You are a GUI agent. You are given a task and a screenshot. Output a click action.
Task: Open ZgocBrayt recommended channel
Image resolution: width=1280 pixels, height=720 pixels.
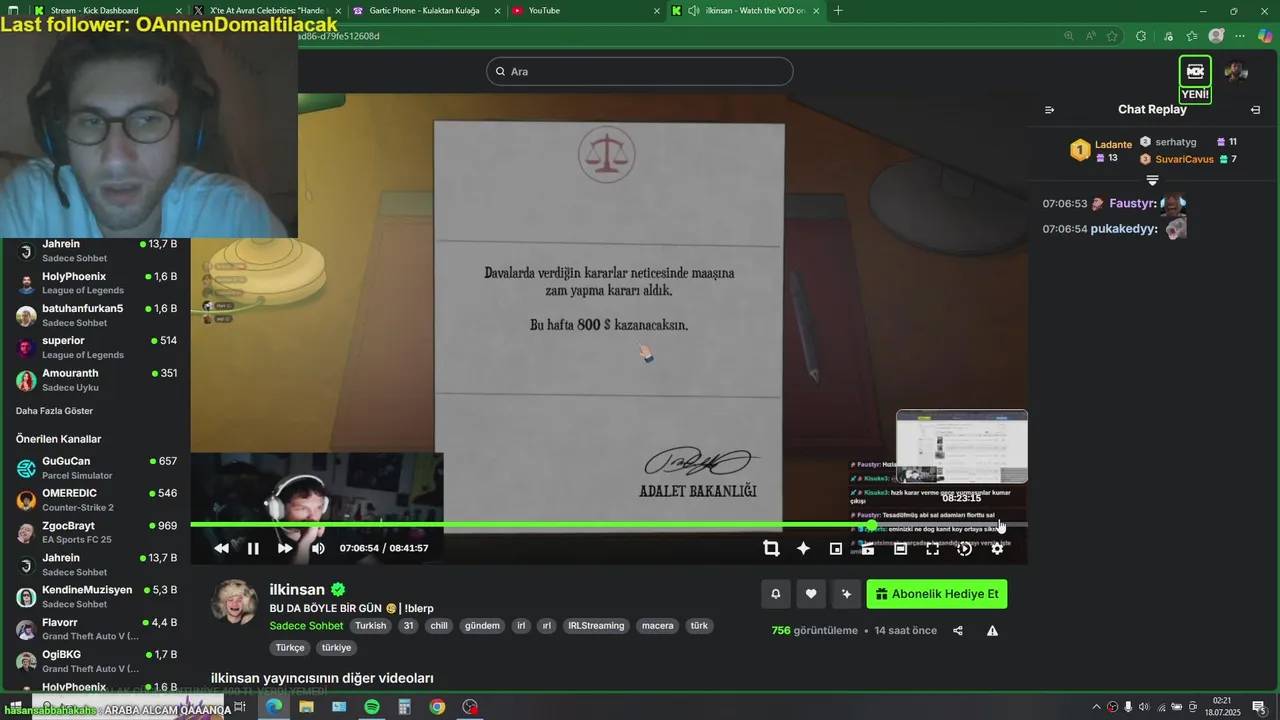96,532
